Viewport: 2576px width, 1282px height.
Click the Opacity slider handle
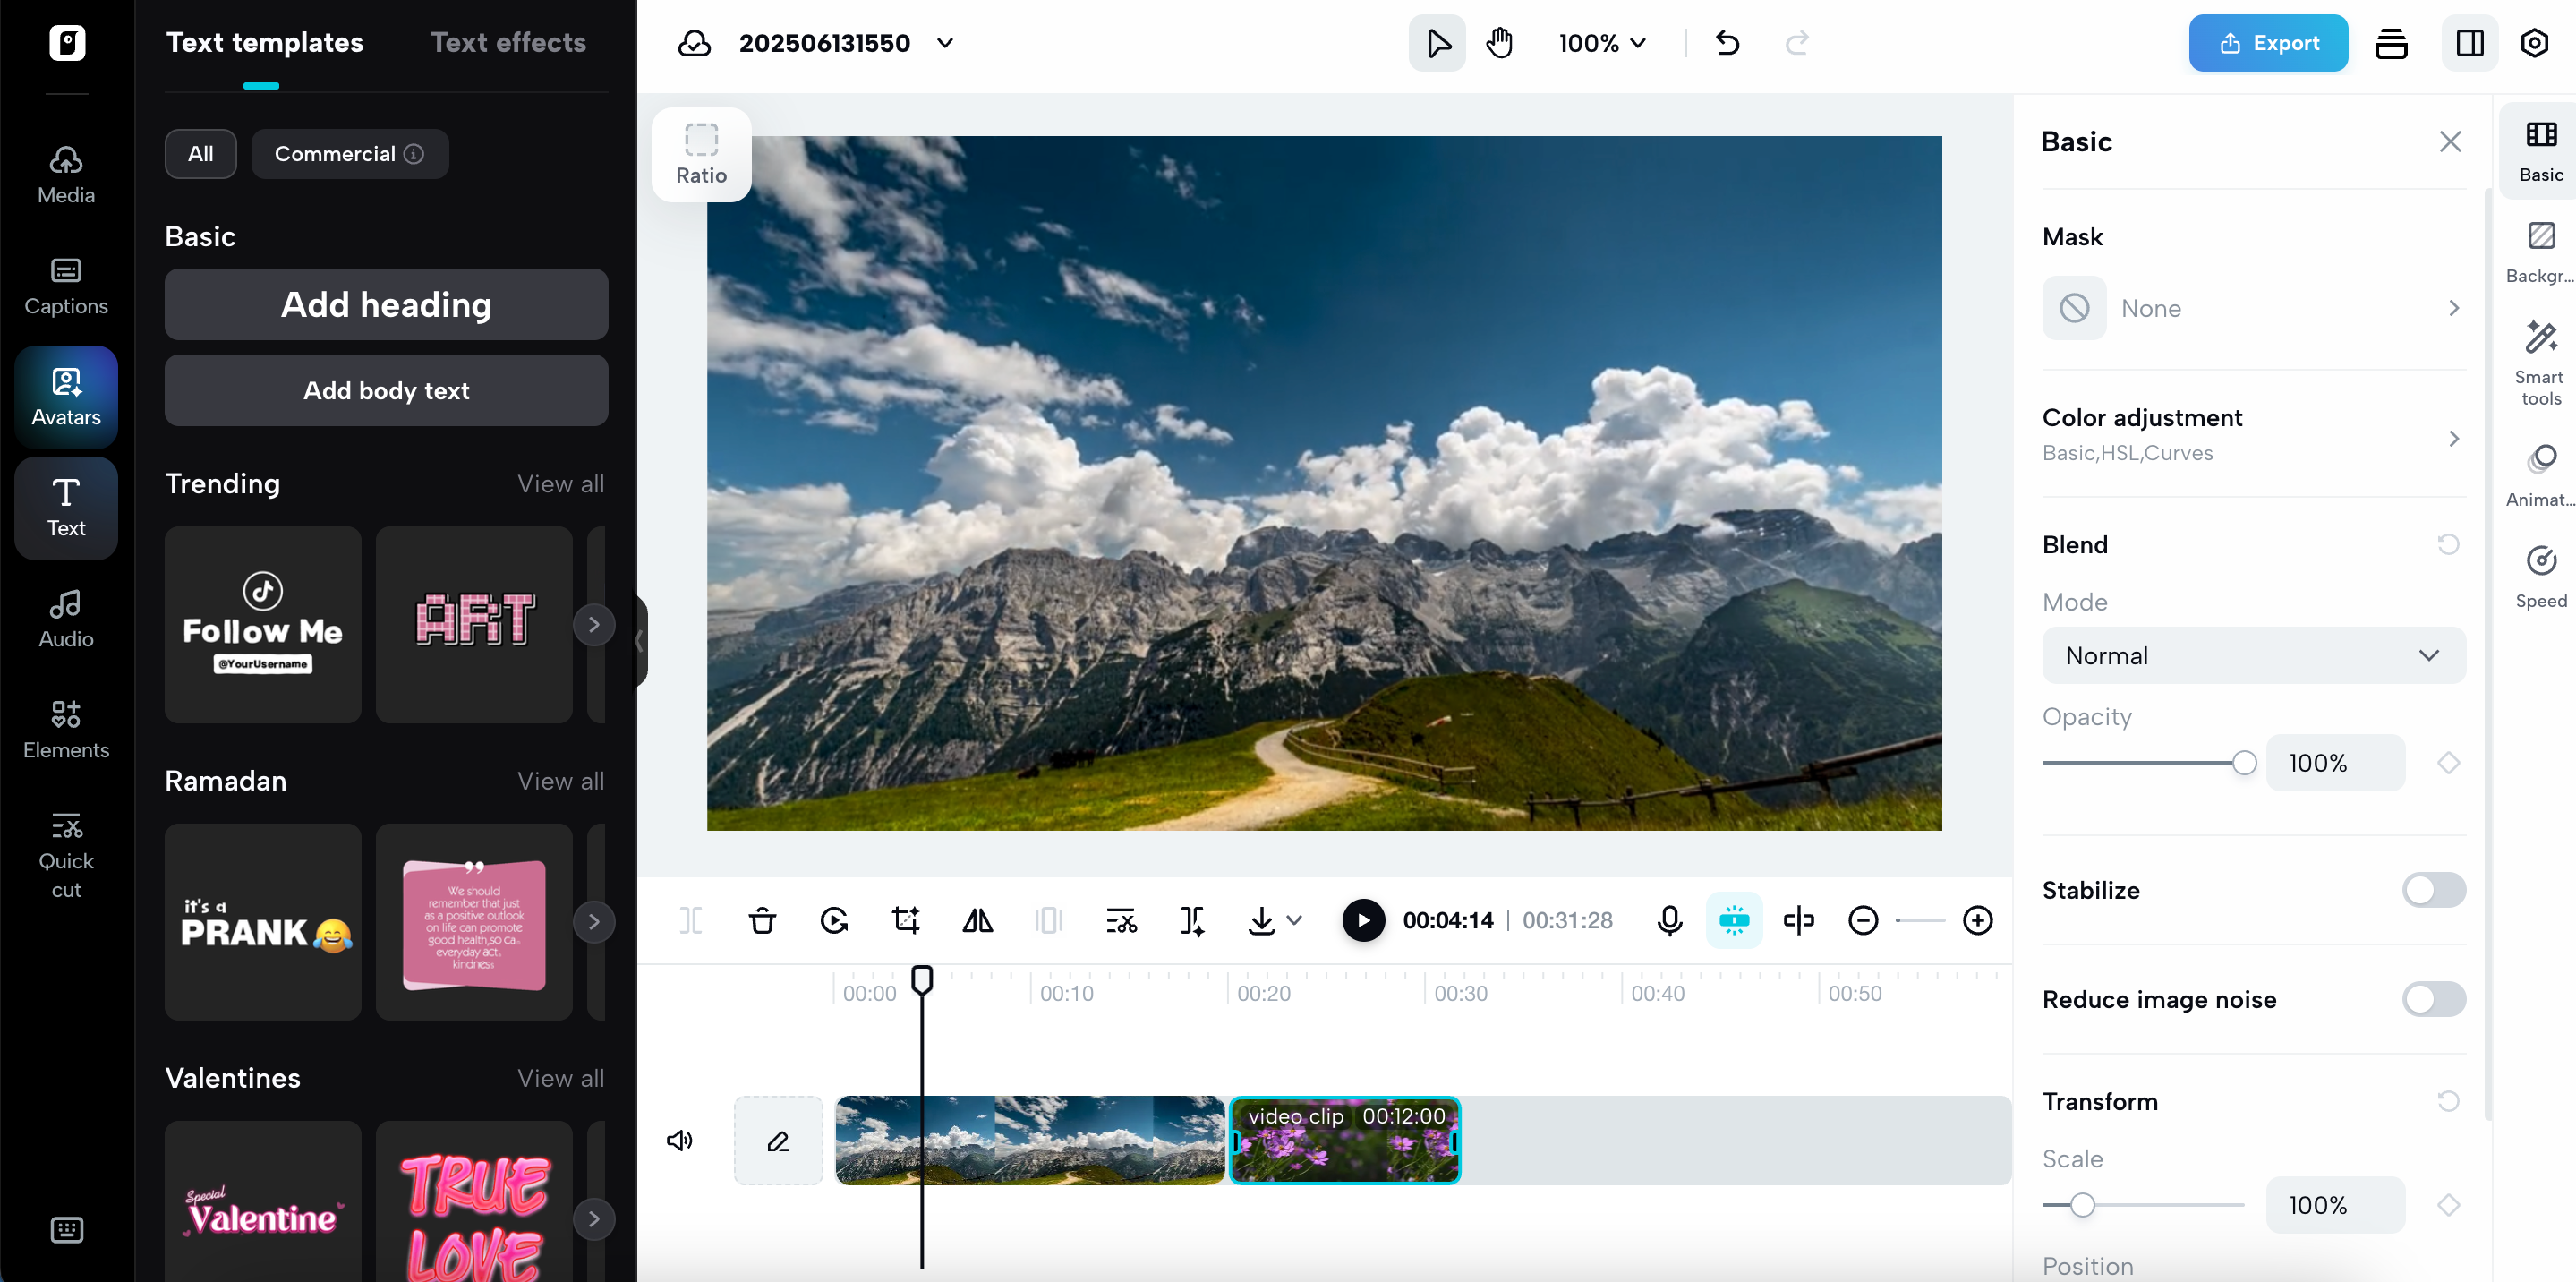(2244, 763)
